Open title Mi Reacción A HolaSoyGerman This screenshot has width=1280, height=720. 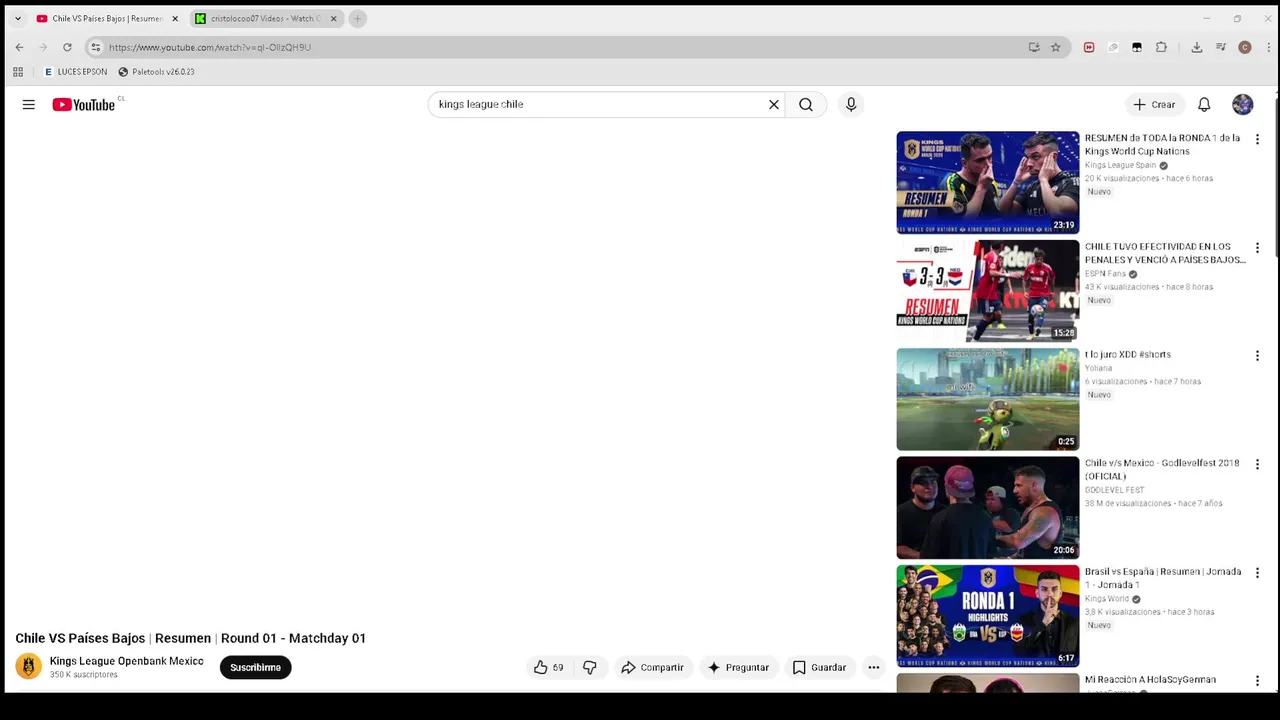[x=1150, y=680]
